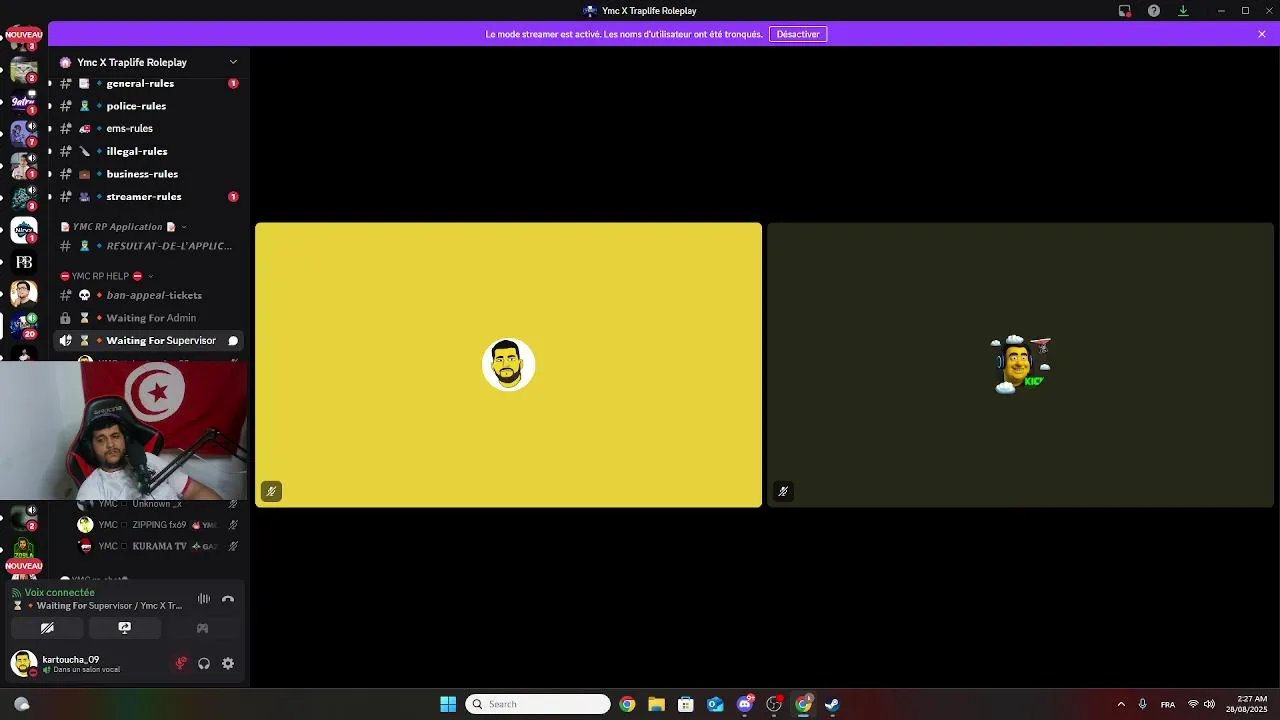Disconnect from voice with the hang-up icon
Screen dimensions: 1280x720
228,599
